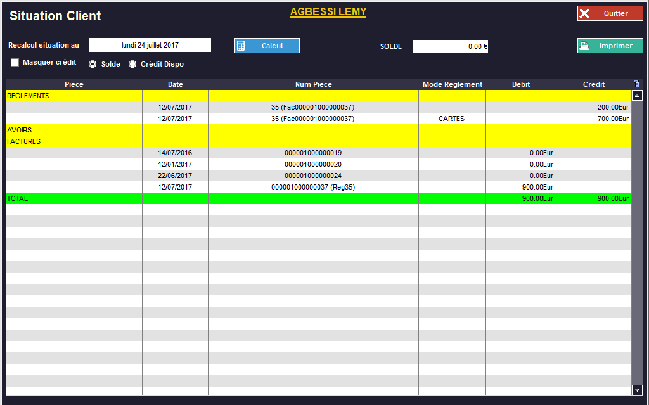
Task: Select the yellow REGLEMENTS group row
Action: point(318,95)
